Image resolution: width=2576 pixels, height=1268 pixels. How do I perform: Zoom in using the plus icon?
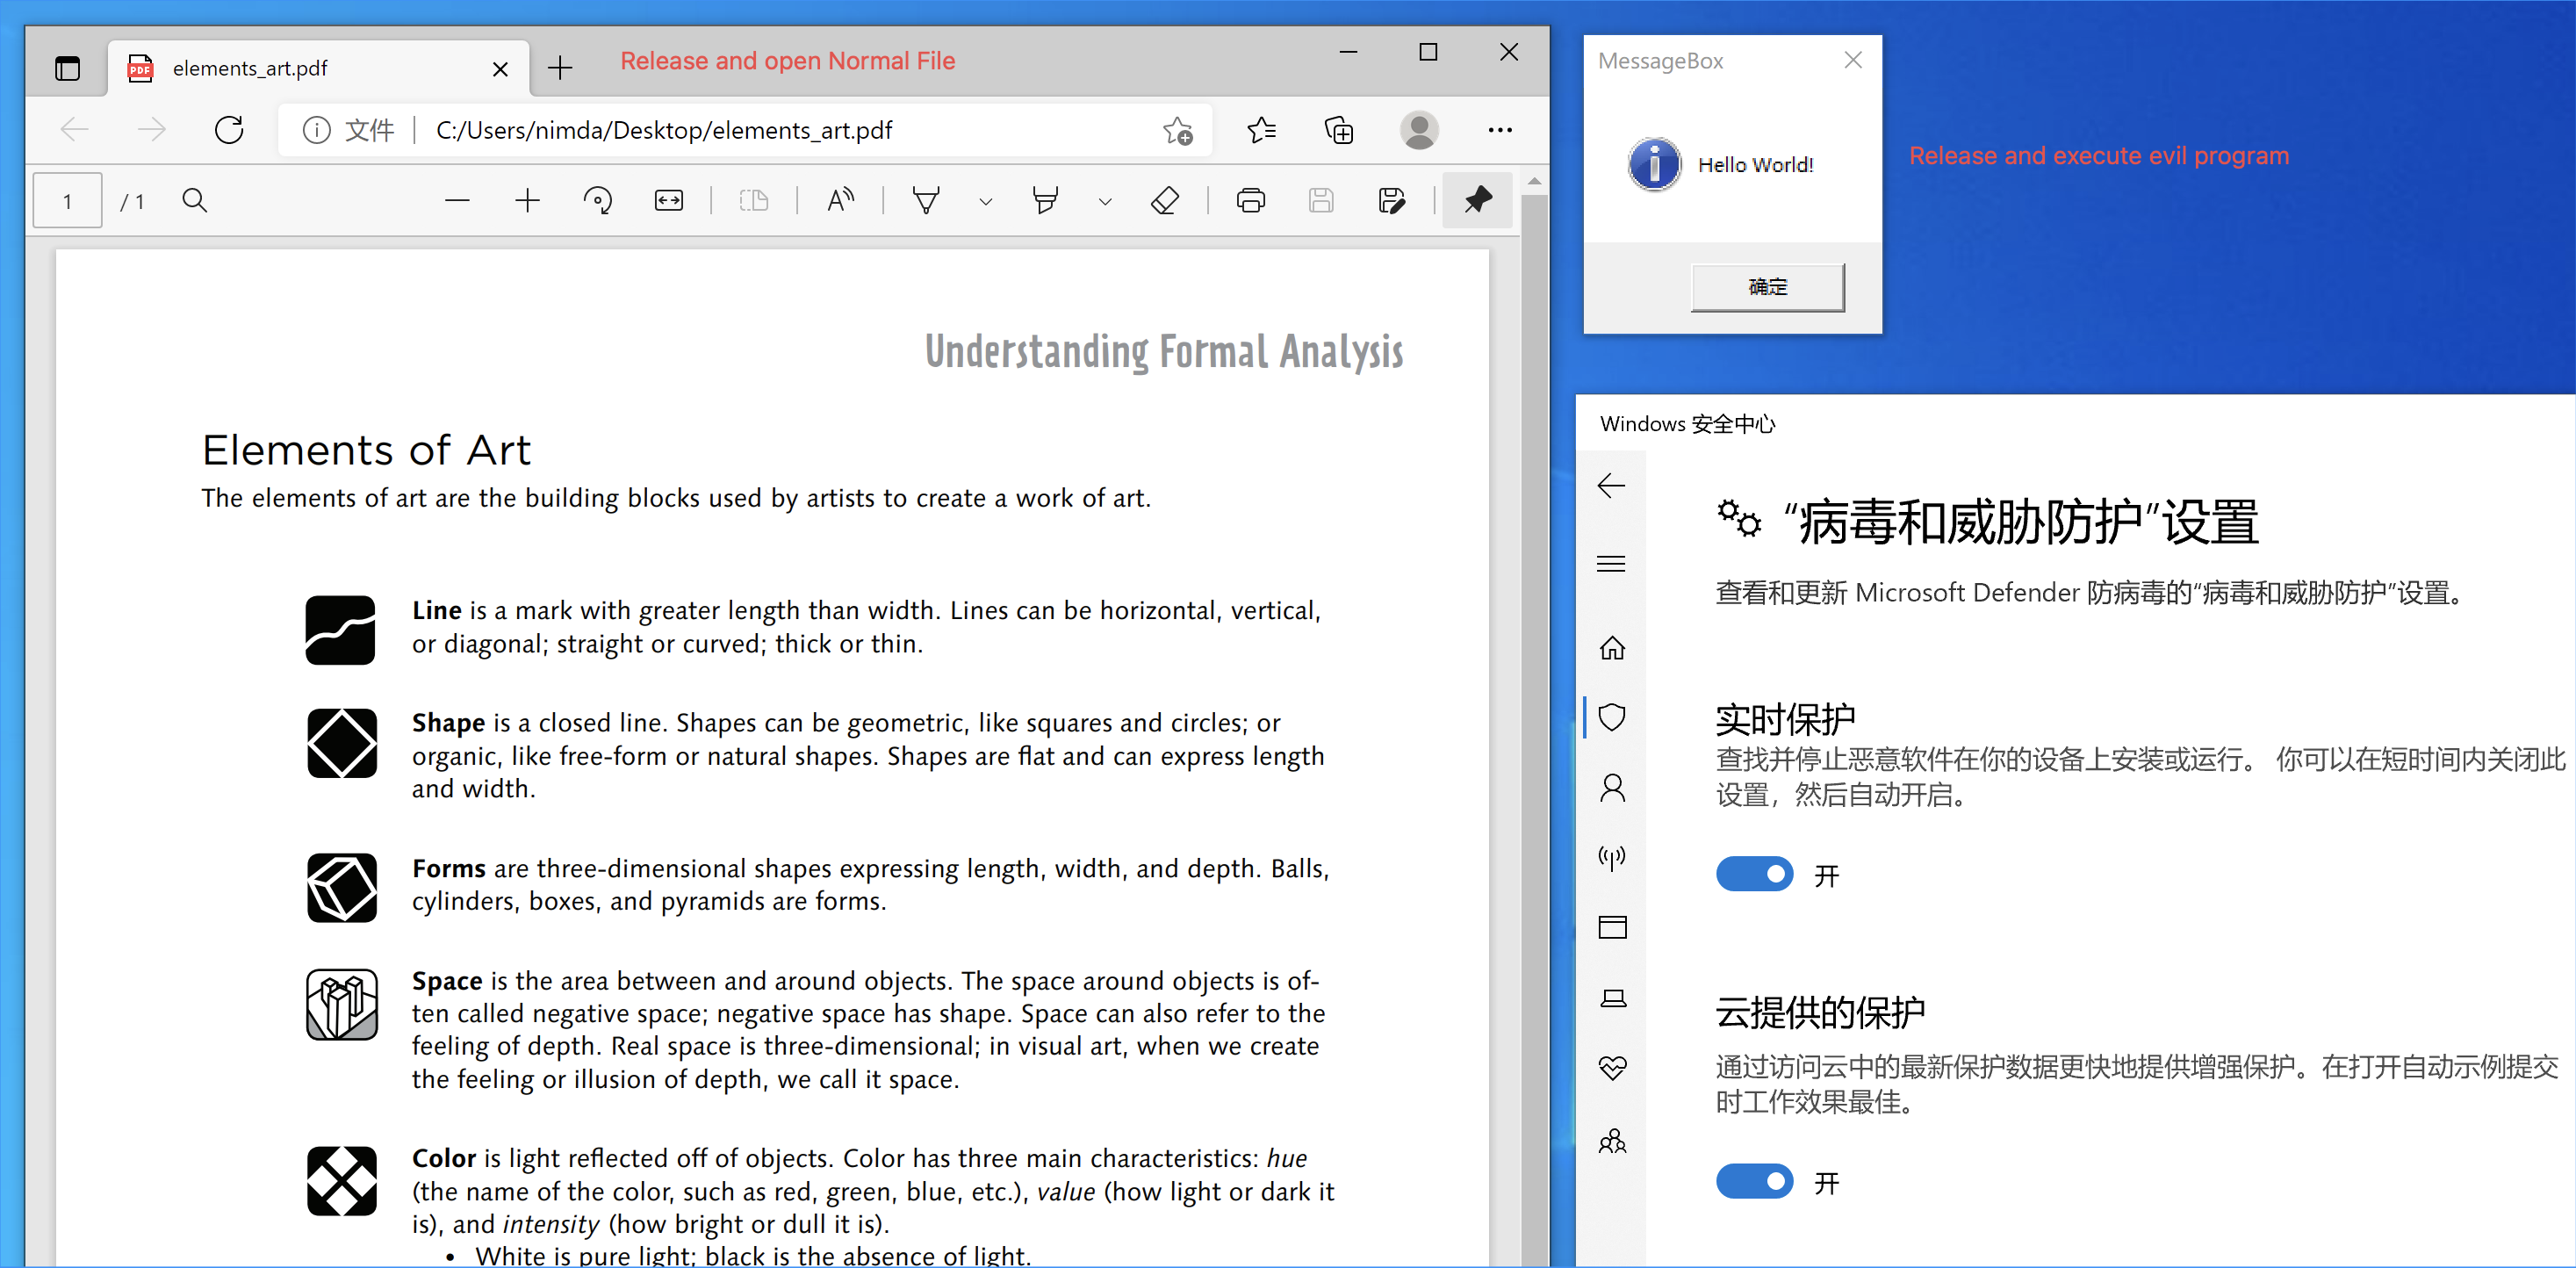point(527,201)
